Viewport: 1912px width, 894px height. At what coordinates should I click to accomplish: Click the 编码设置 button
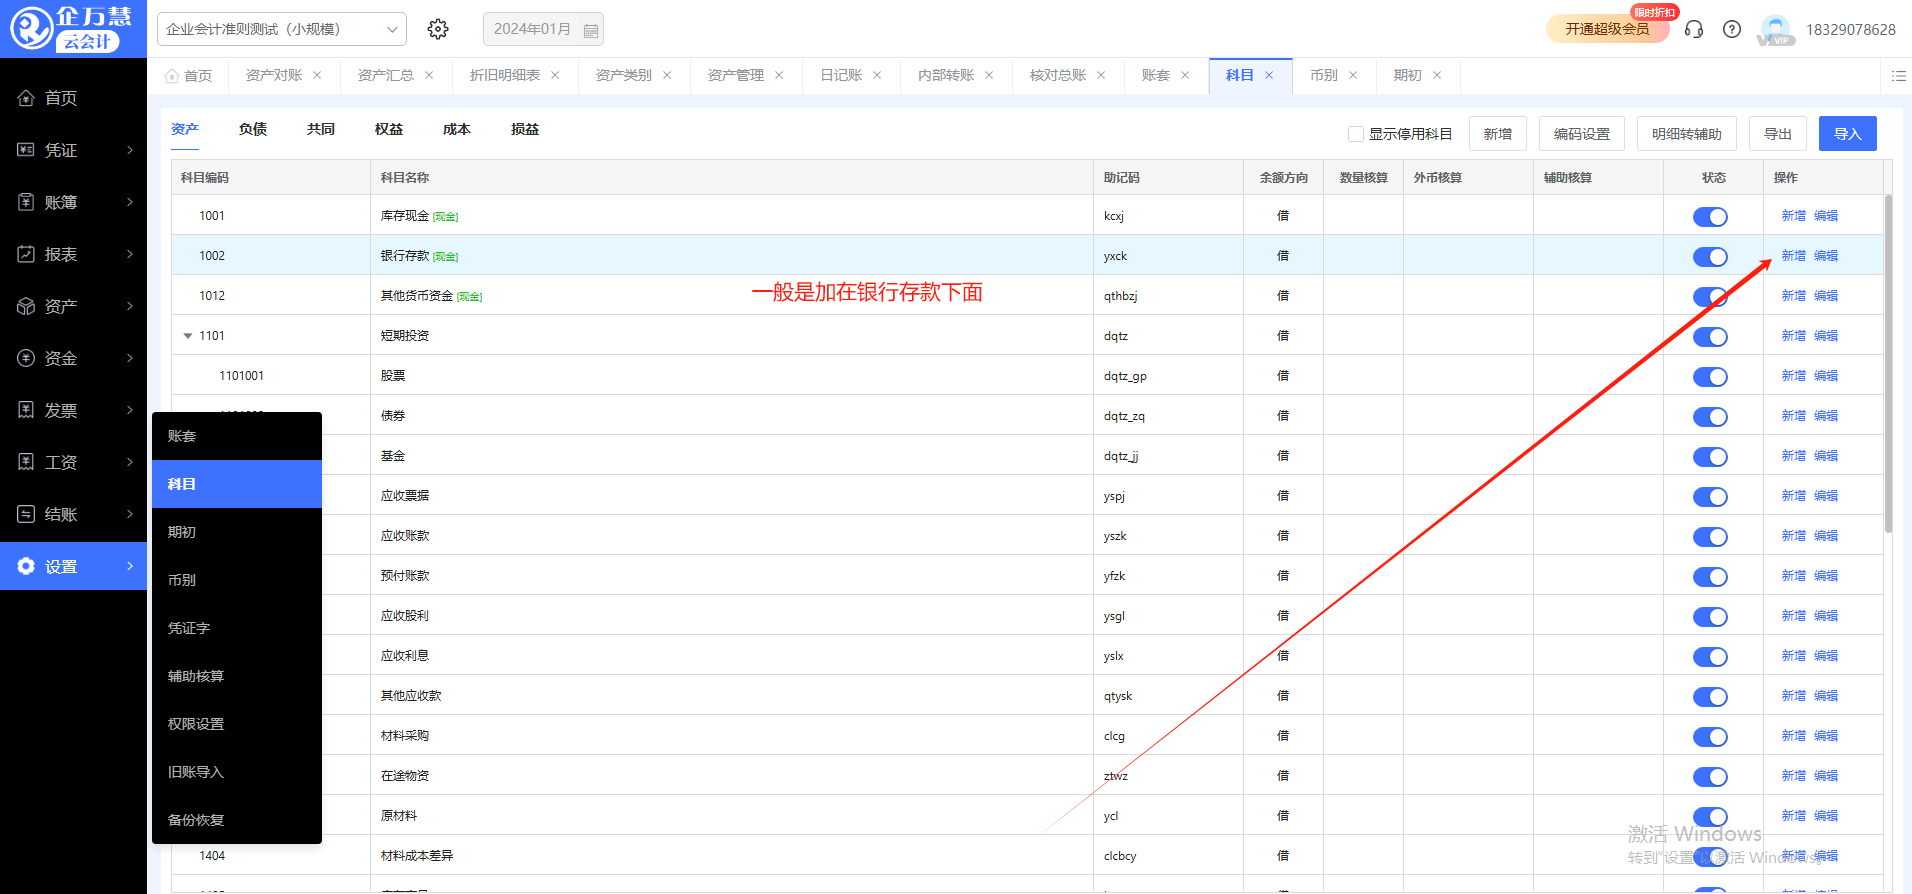1582,134
